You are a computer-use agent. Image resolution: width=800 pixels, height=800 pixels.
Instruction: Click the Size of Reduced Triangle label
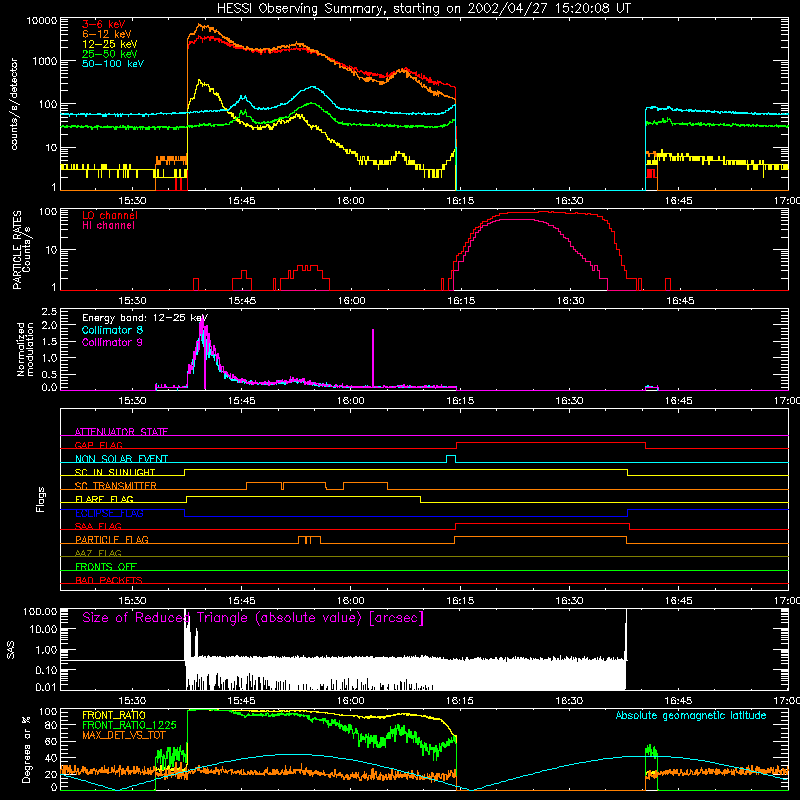pos(253,618)
